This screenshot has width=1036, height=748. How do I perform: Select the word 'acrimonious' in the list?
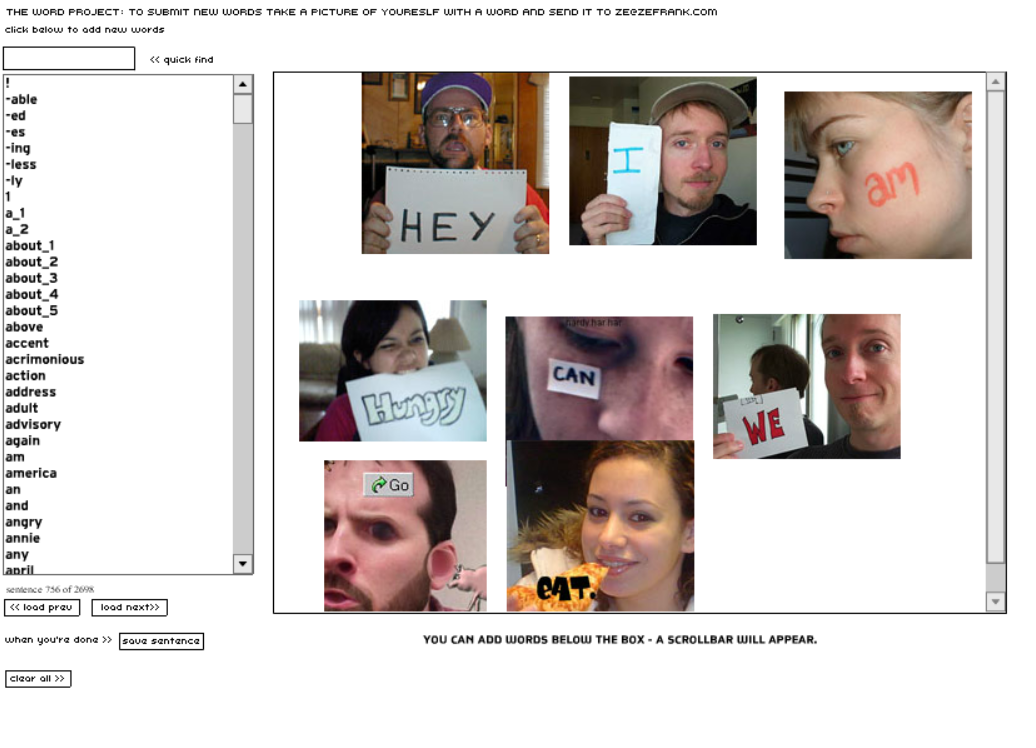tap(45, 360)
